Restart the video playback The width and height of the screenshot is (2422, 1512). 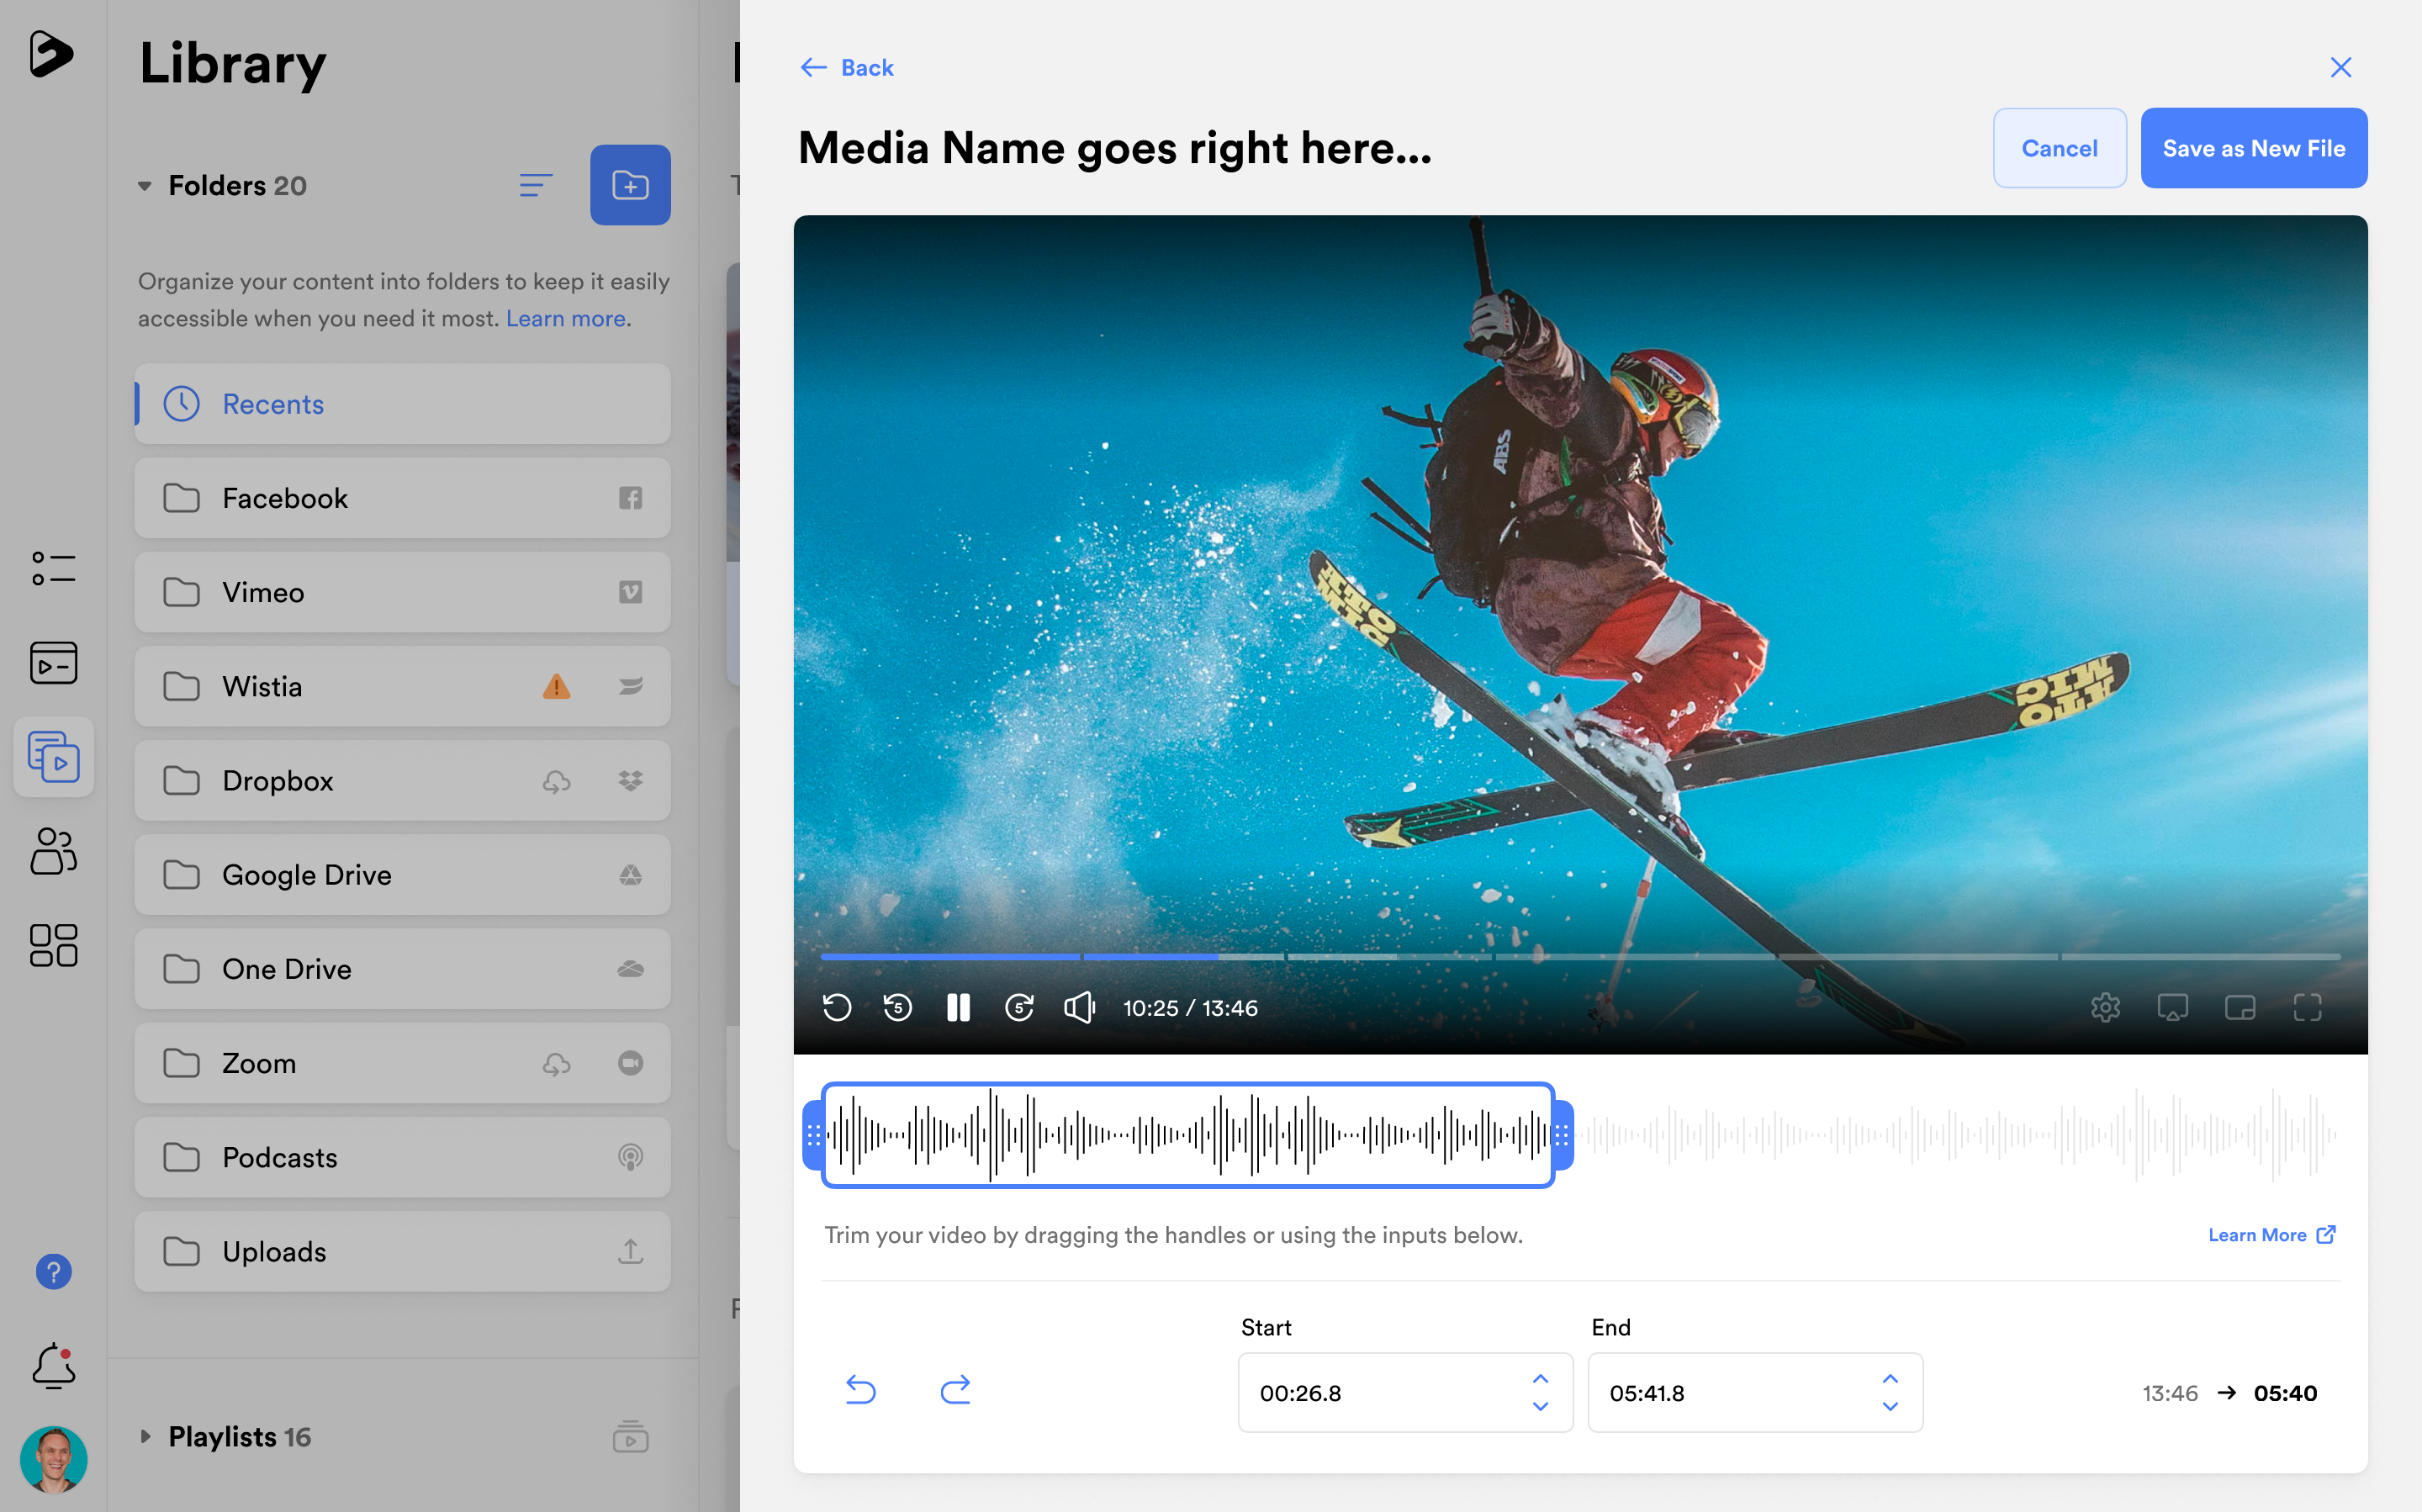[837, 1007]
